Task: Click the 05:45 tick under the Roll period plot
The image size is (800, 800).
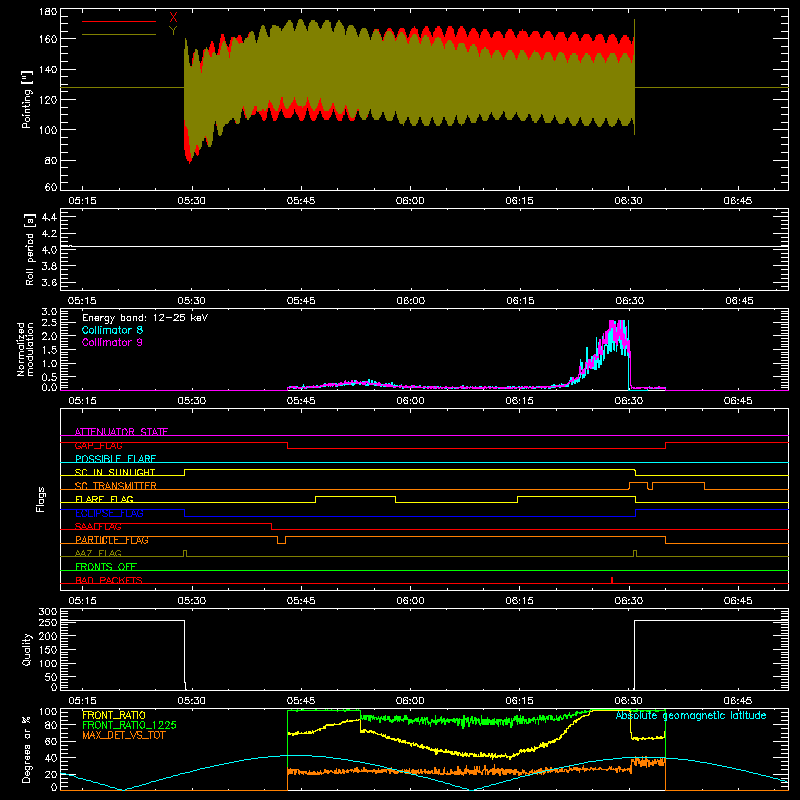Action: click(301, 301)
